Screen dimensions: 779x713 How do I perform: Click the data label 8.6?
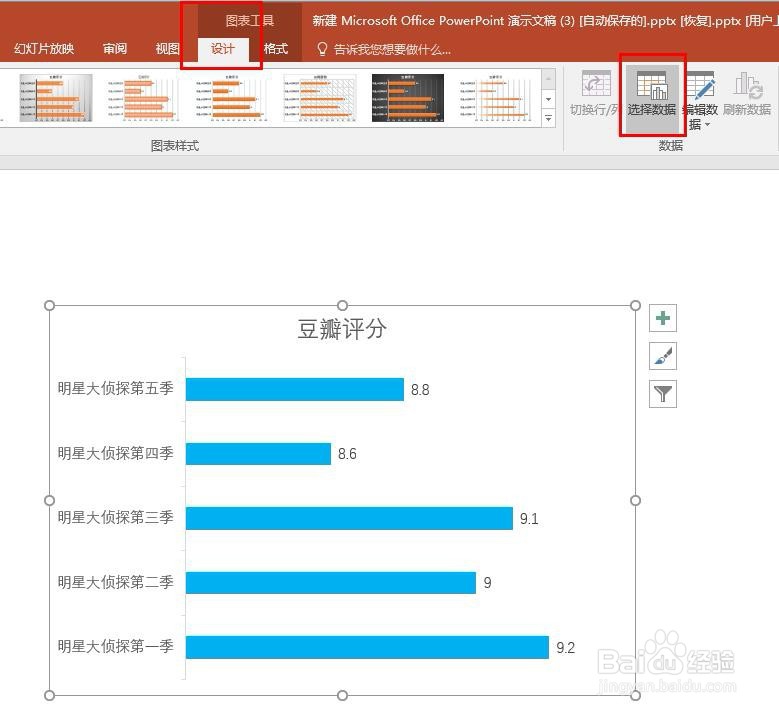tap(347, 454)
